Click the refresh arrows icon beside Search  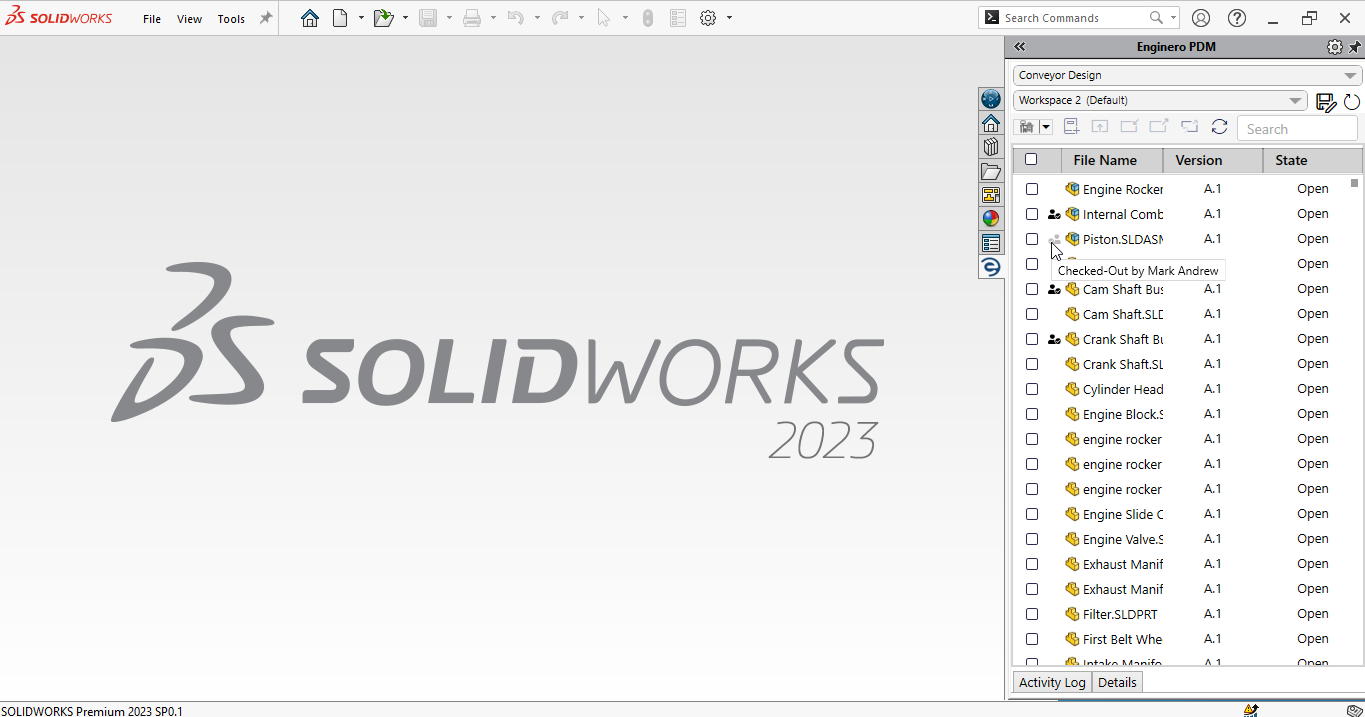1219,127
